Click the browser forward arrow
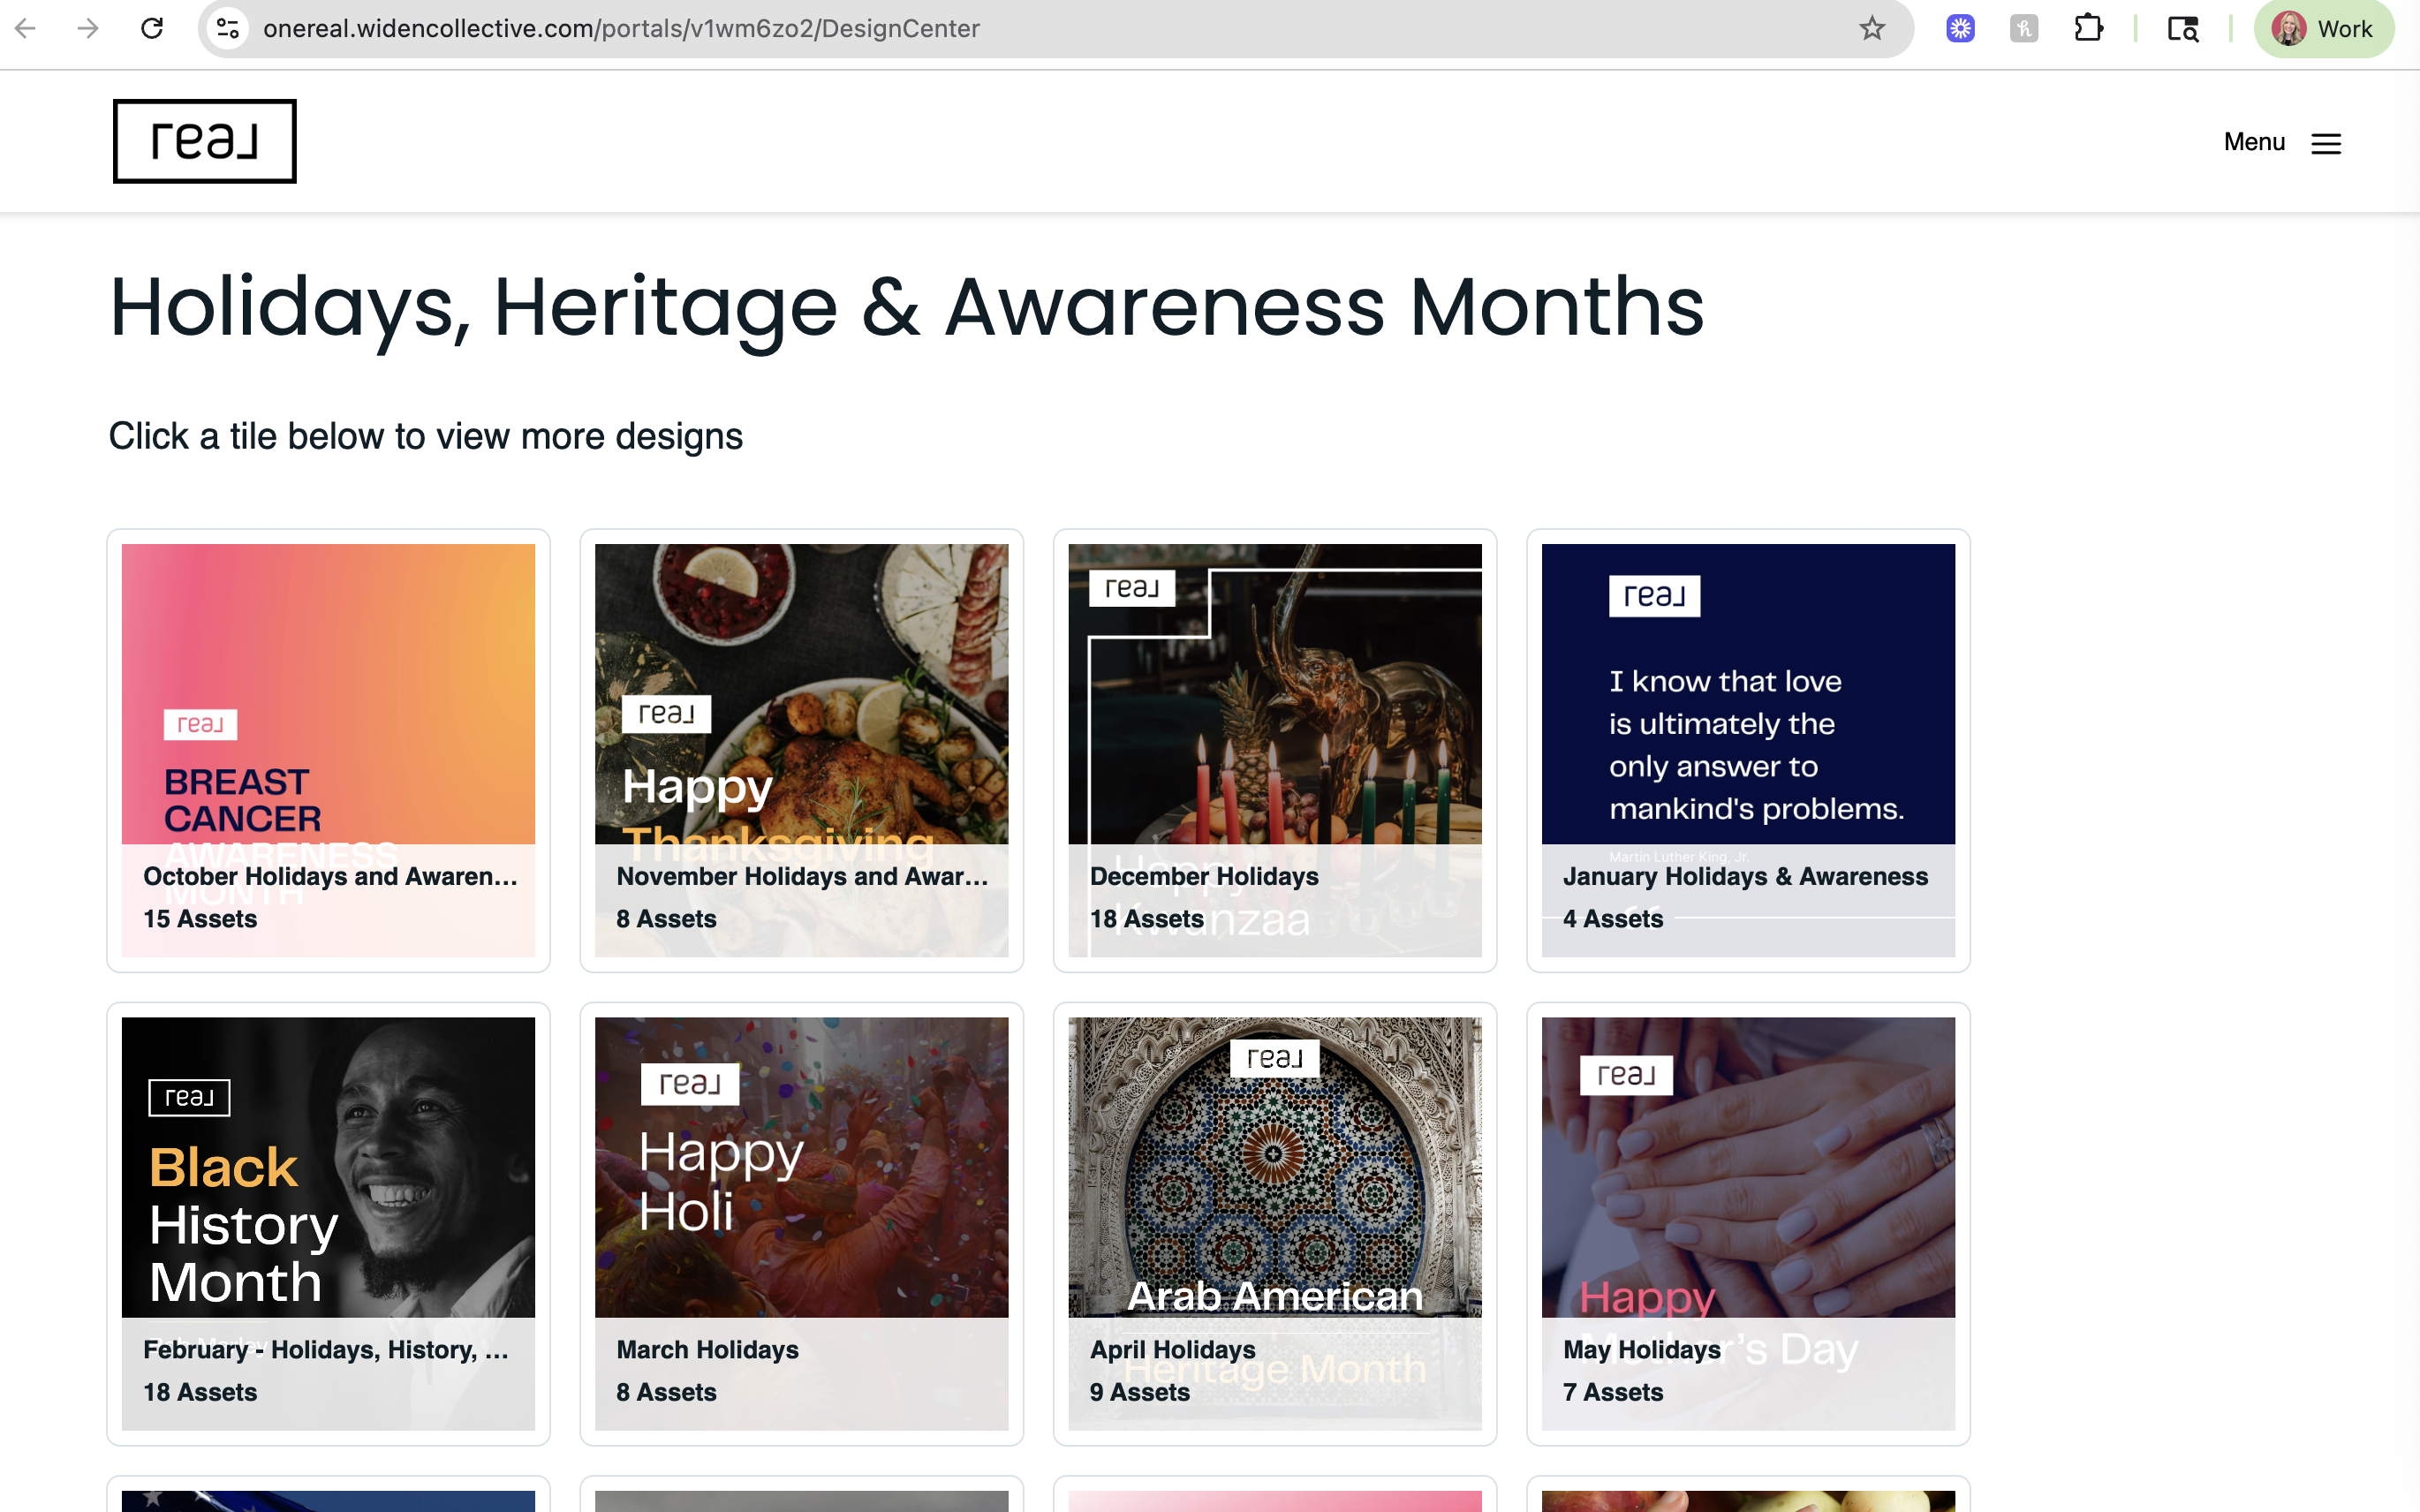 (88, 28)
